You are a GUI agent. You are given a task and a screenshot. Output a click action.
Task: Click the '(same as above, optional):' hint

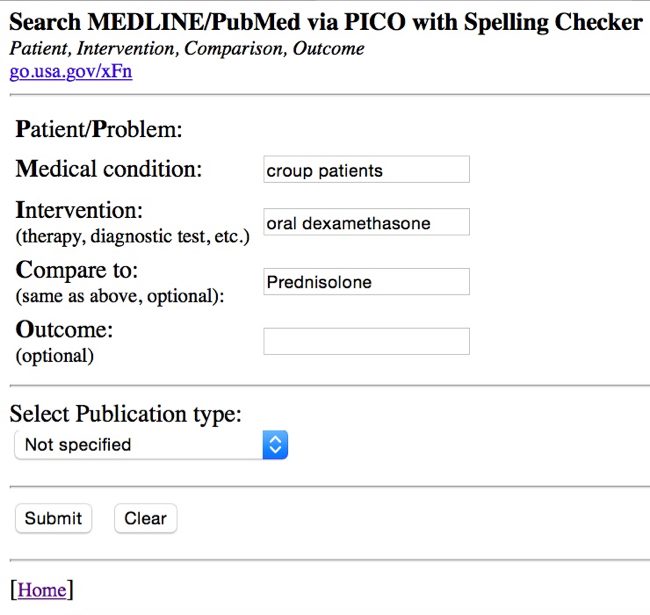click(x=120, y=297)
